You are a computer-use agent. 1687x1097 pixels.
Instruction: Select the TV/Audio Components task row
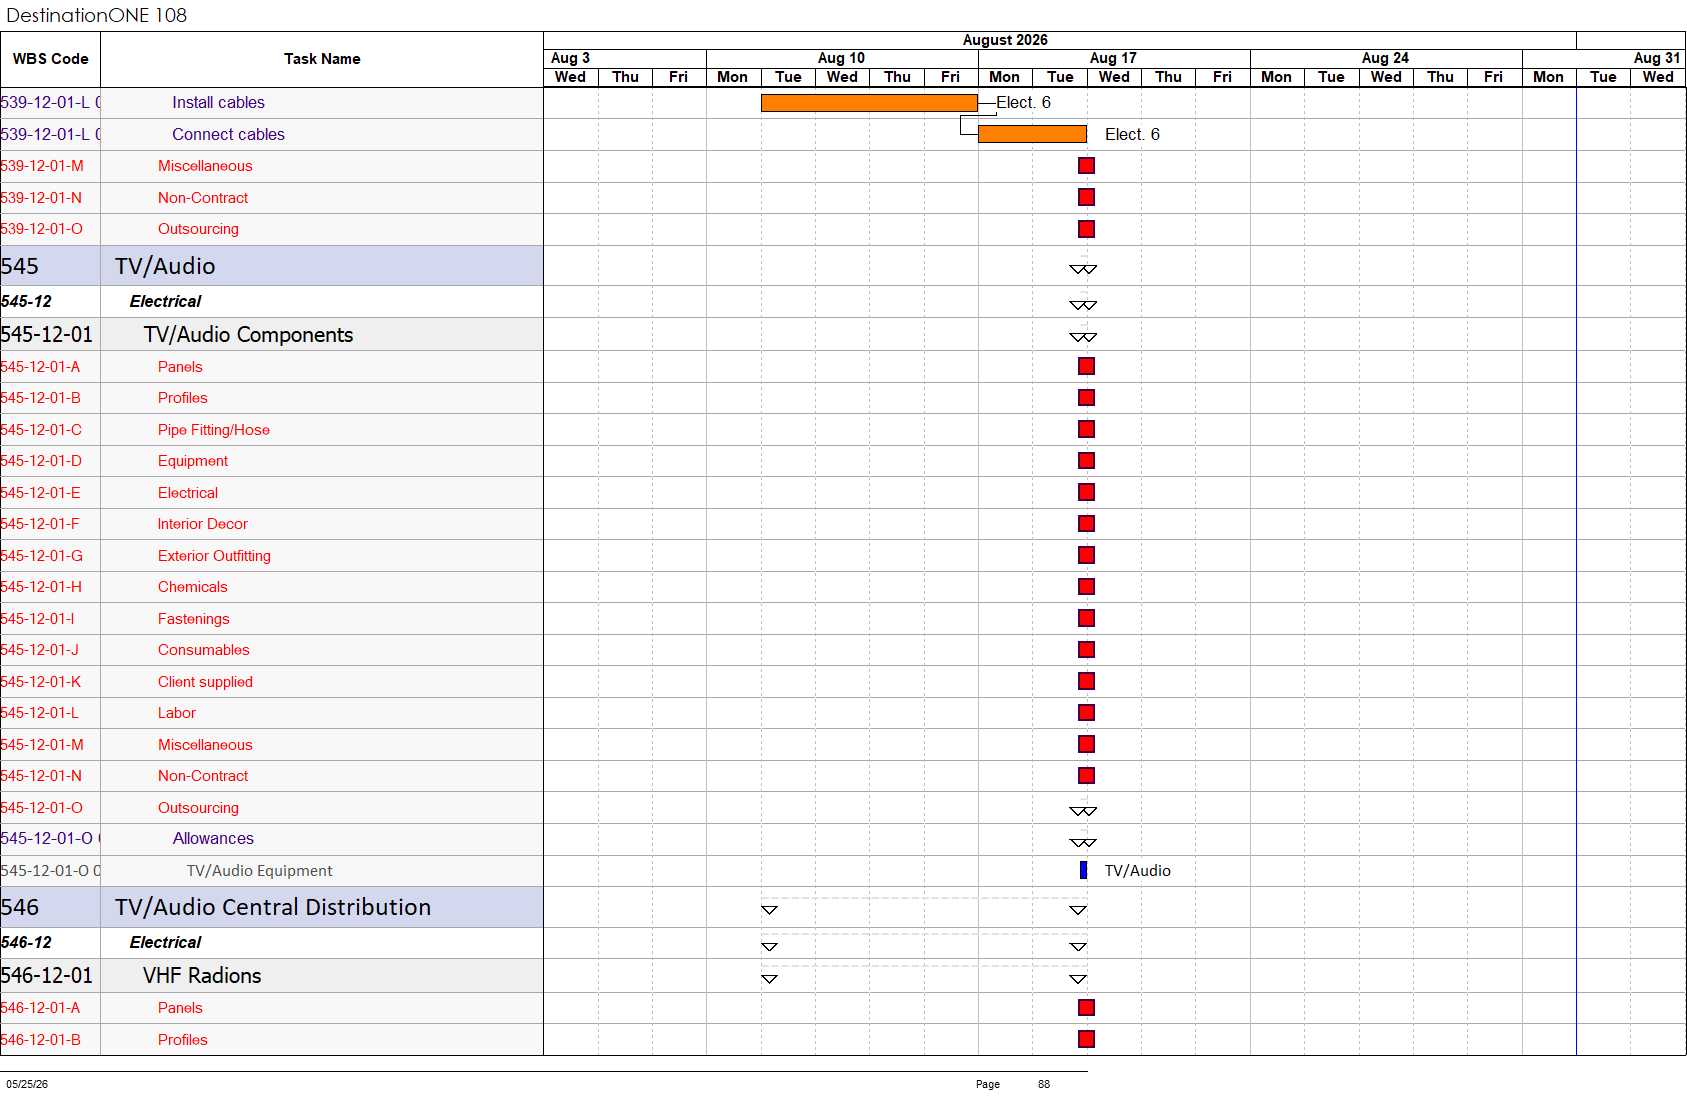point(272,334)
